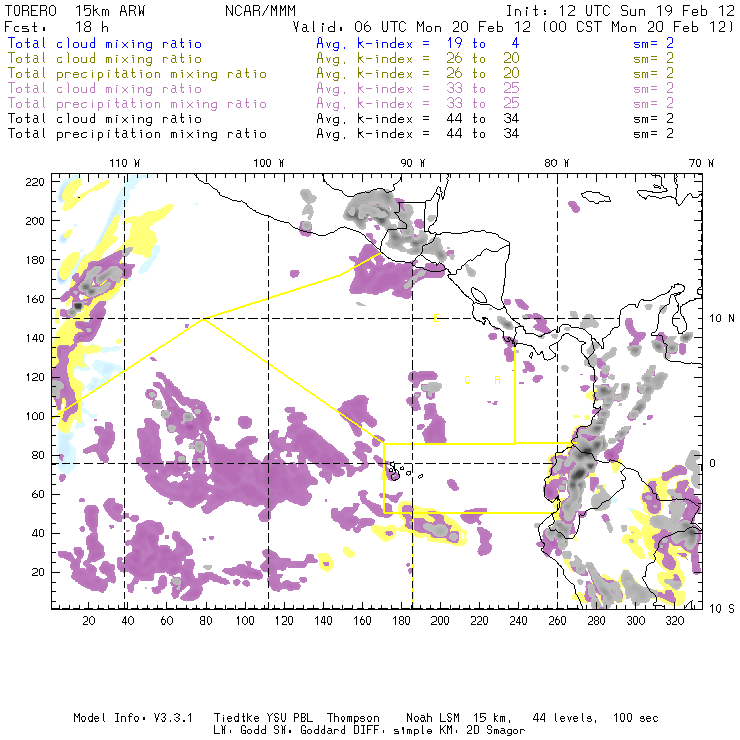Image resolution: width=740 pixels, height=740 pixels.
Task: Click the "100 sec" timestep text
Action: pos(636,718)
